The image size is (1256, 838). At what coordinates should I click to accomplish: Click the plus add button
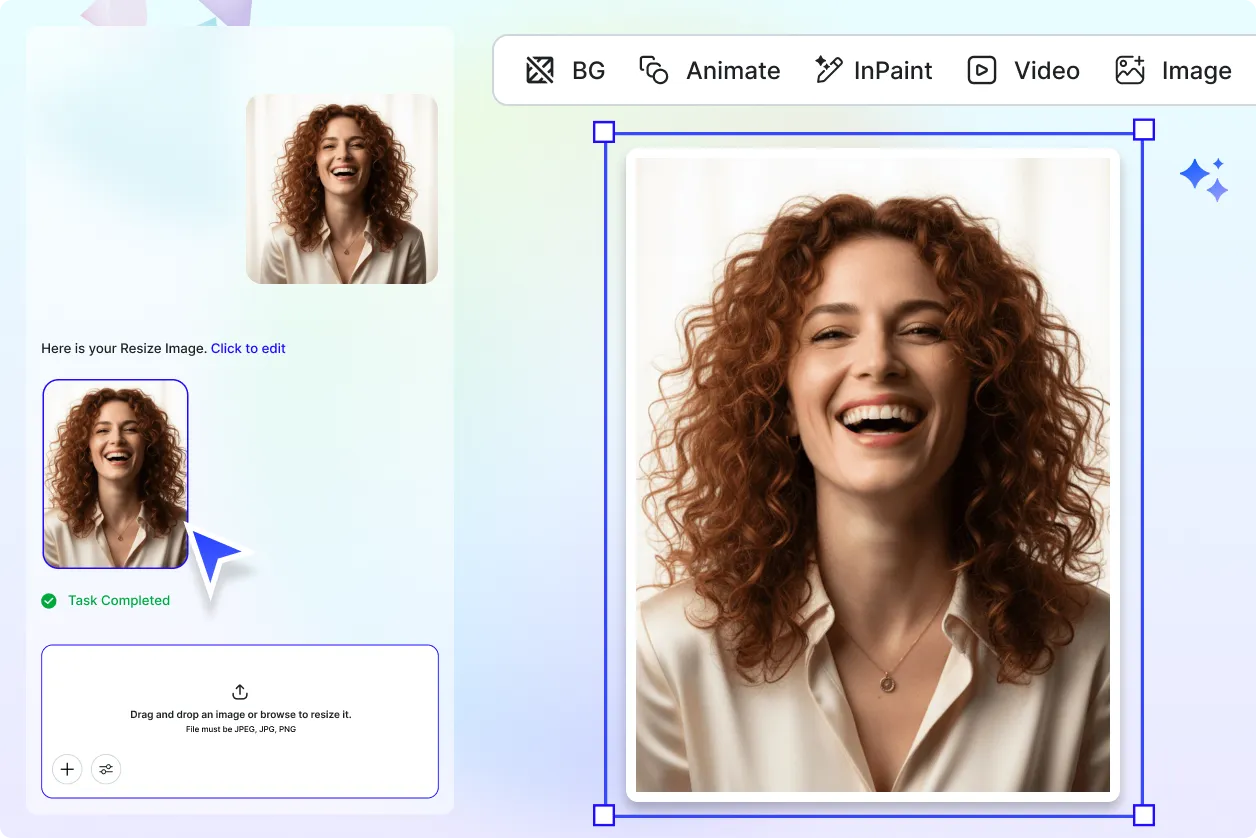point(67,769)
